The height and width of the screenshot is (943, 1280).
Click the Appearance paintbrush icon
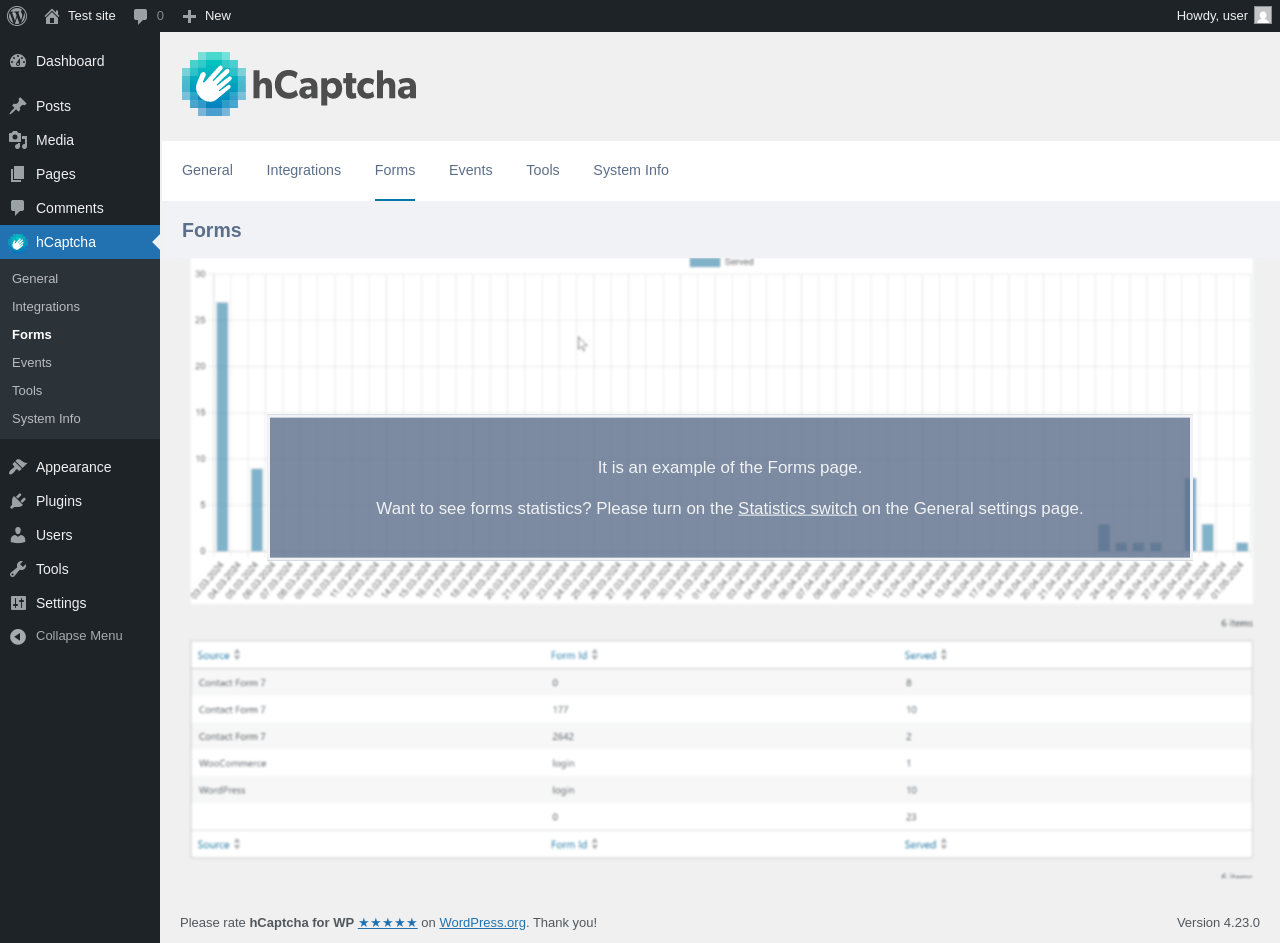tap(18, 467)
